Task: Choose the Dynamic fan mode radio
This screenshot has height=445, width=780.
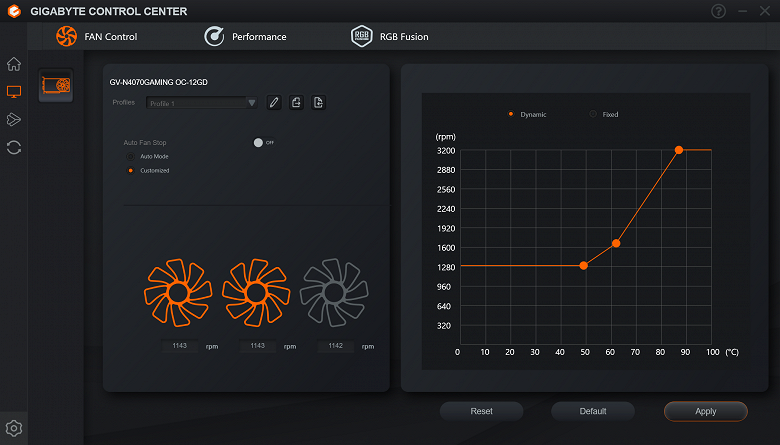Action: tap(510, 114)
